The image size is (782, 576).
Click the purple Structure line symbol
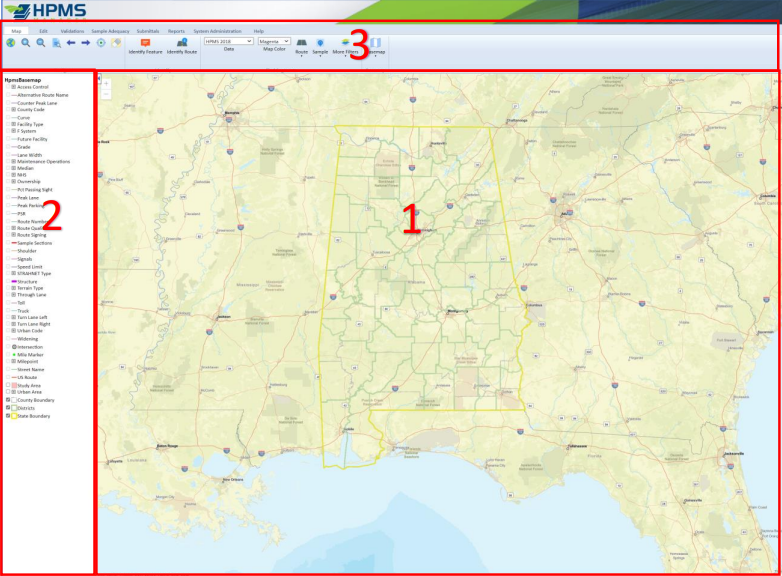coord(14,282)
